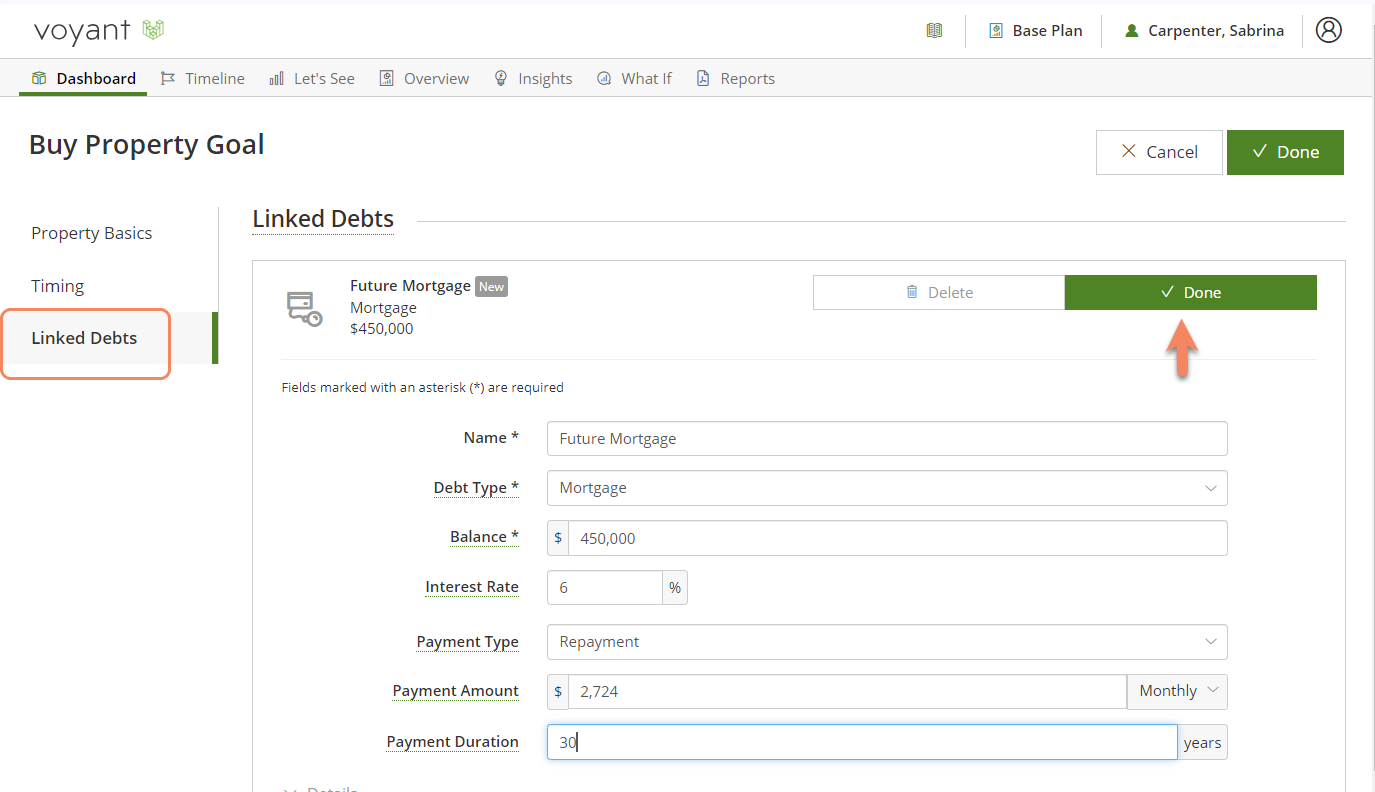
Task: Click the Interest Rate input field
Action: click(x=604, y=588)
